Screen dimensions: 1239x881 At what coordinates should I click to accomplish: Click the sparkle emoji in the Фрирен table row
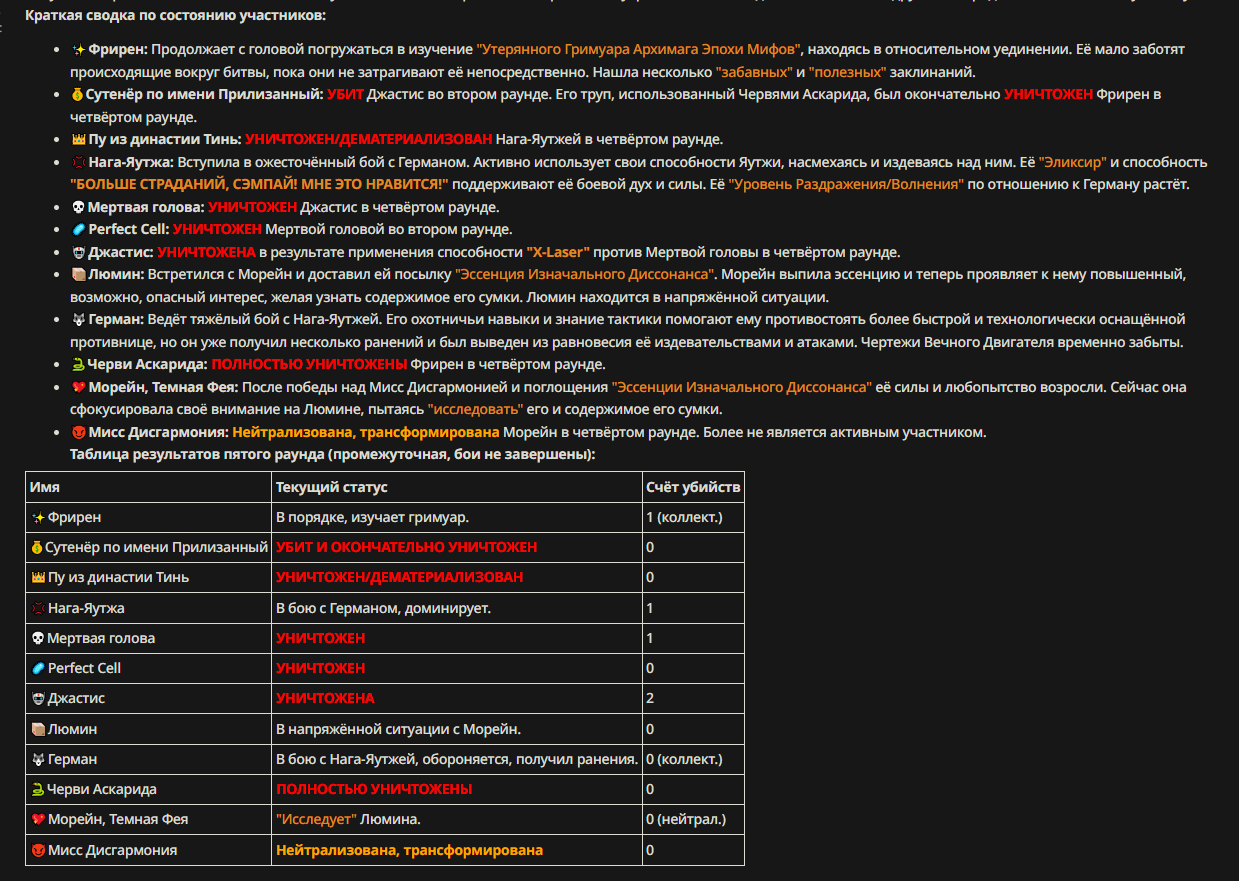(38, 517)
